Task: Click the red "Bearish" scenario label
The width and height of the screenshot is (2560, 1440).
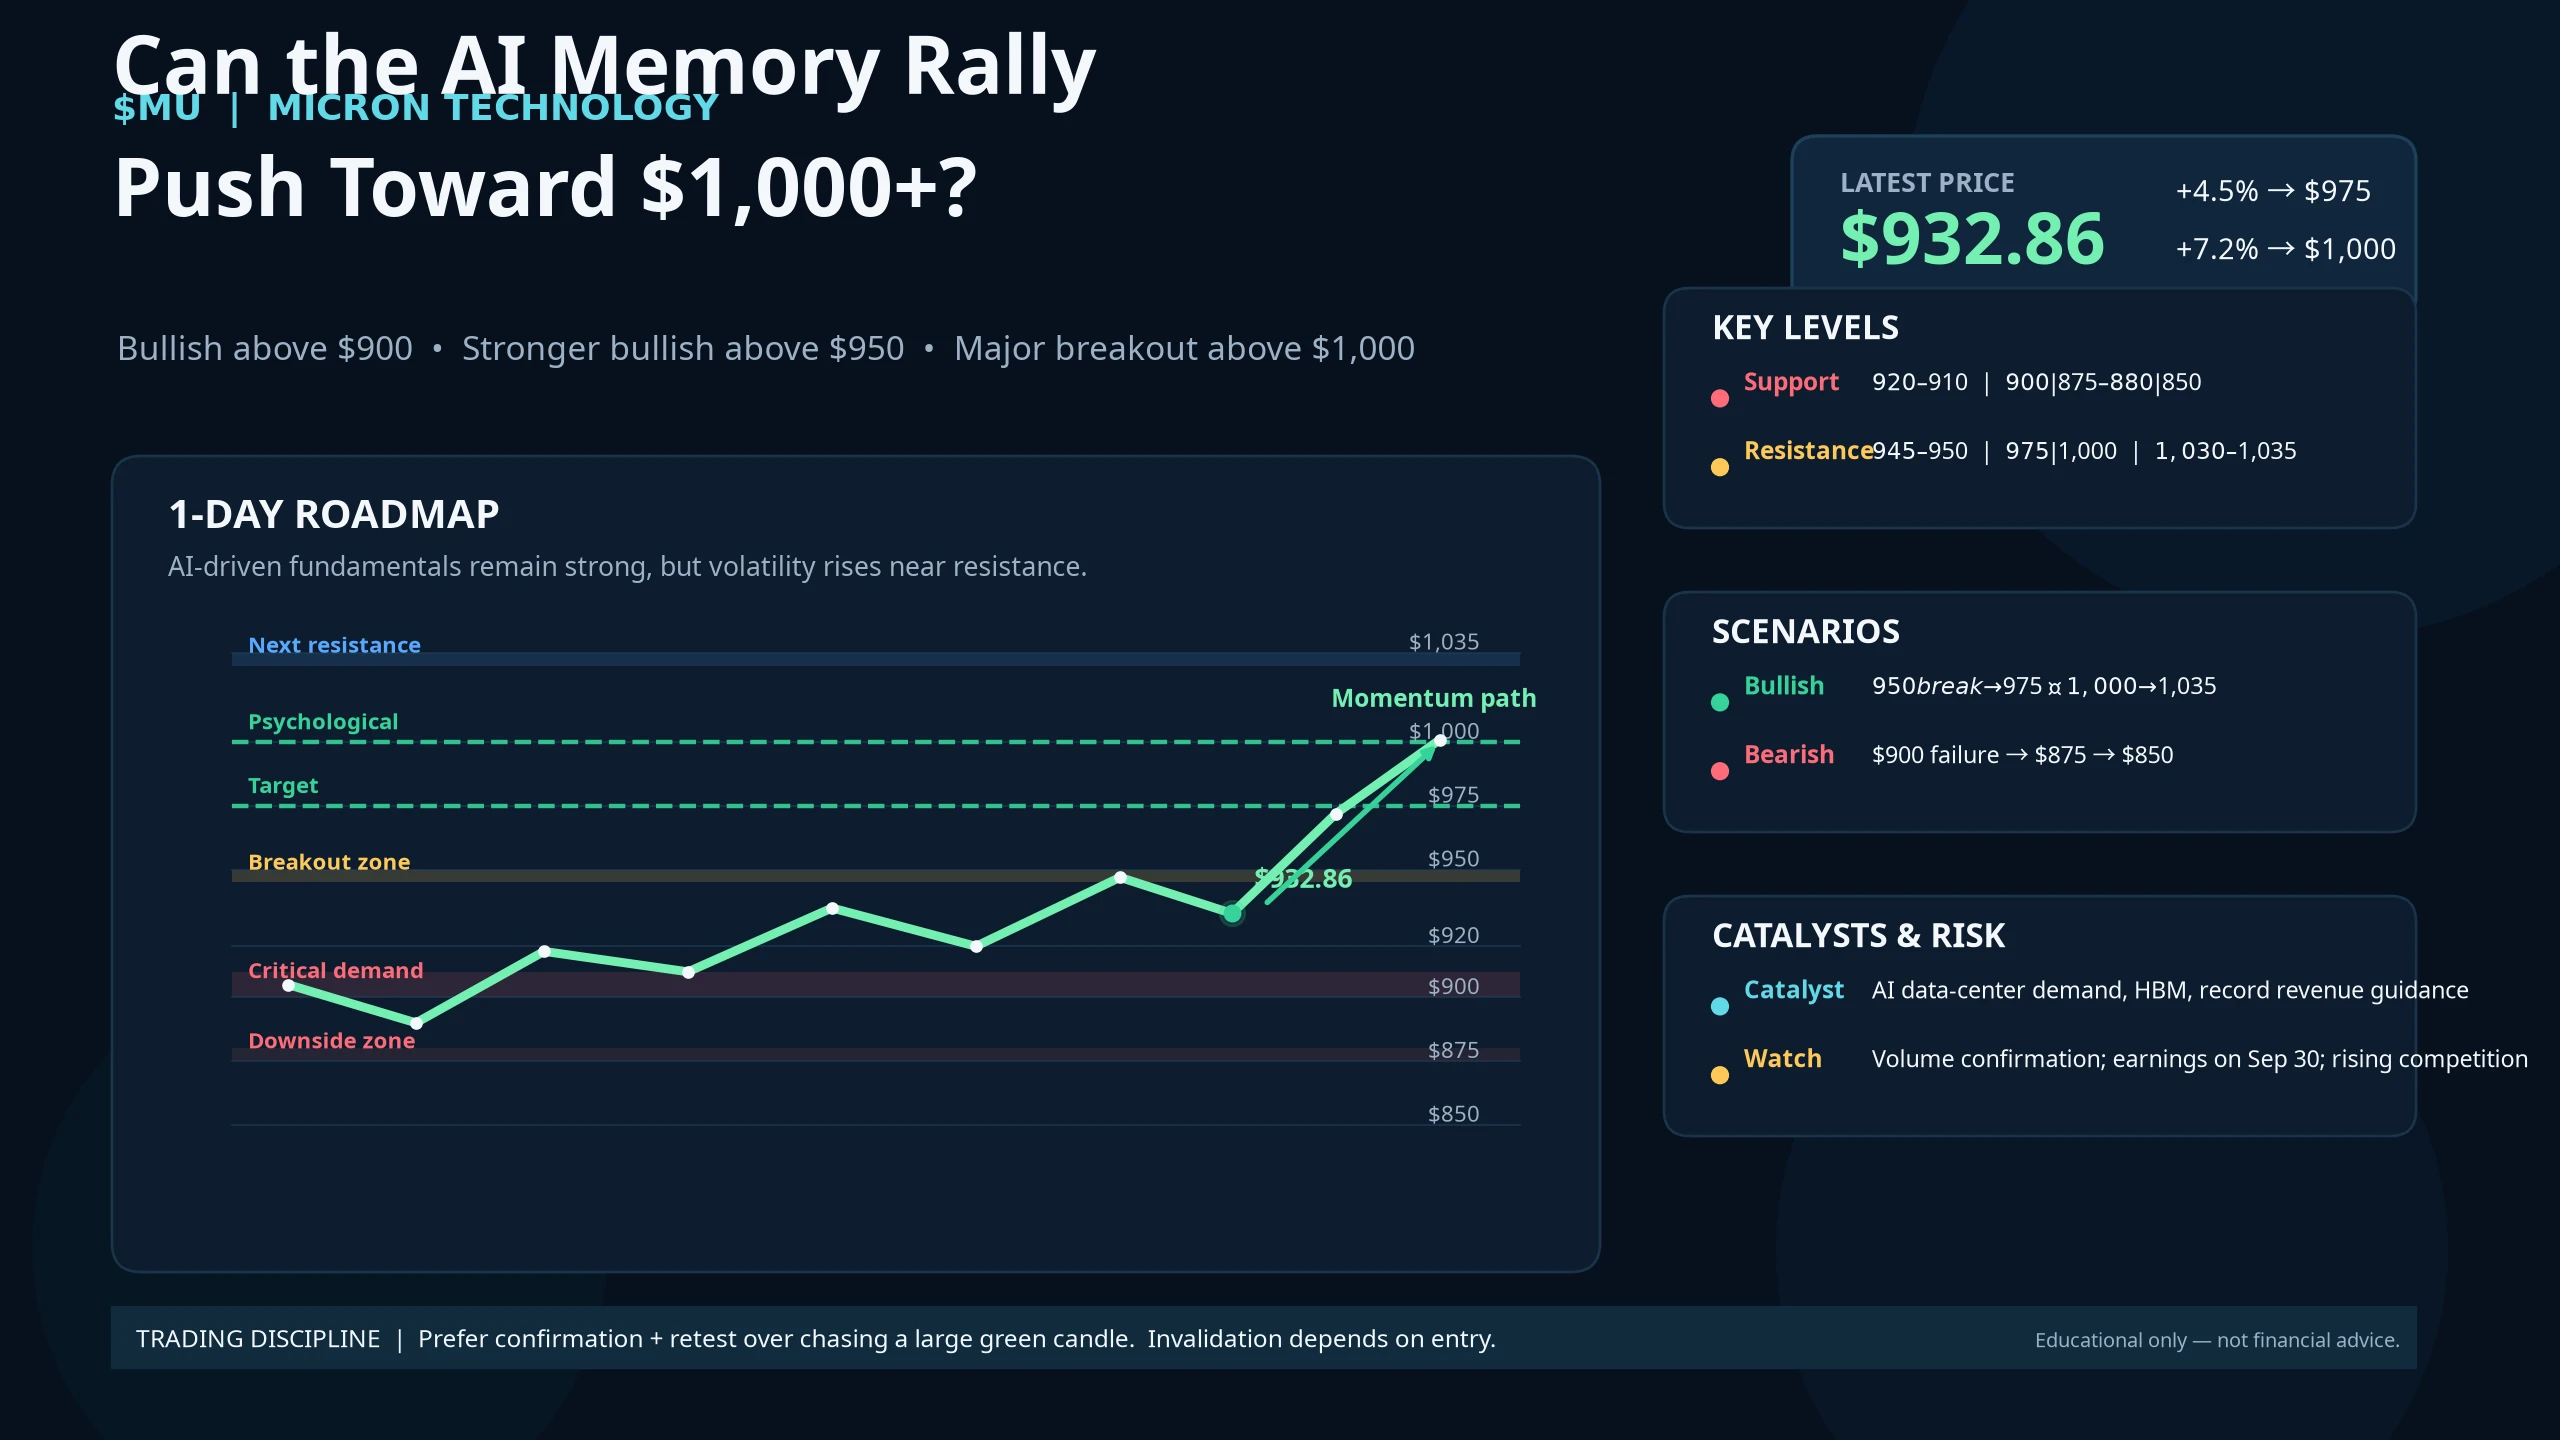Action: 1789,755
